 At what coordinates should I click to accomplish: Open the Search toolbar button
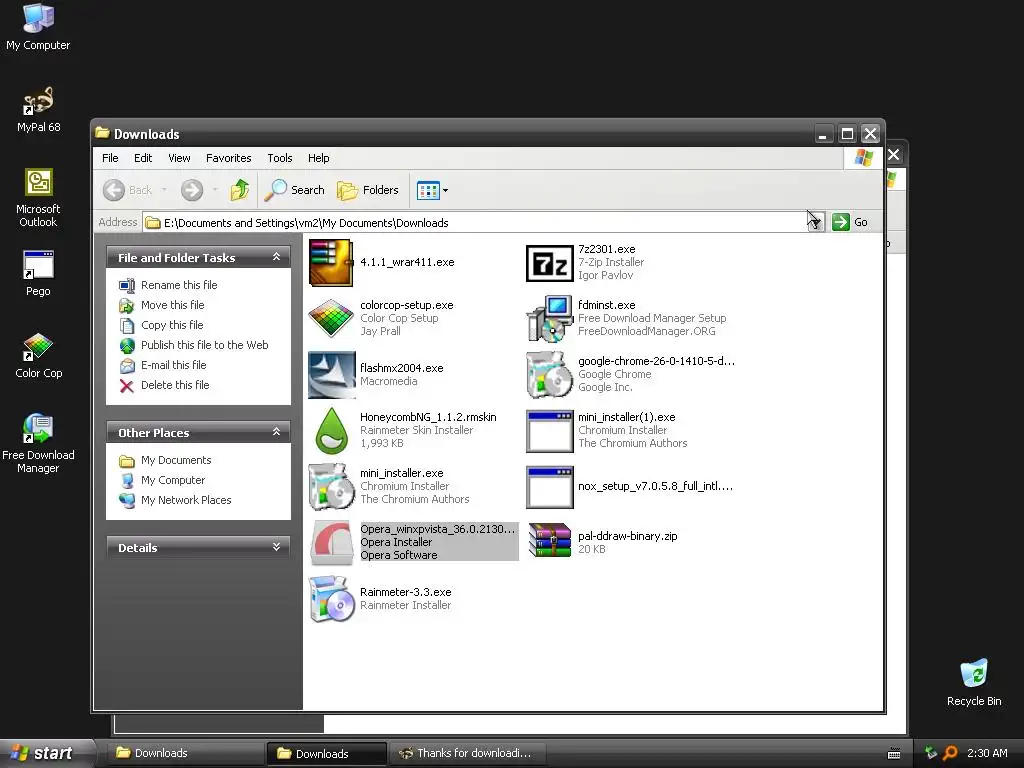[x=295, y=190]
